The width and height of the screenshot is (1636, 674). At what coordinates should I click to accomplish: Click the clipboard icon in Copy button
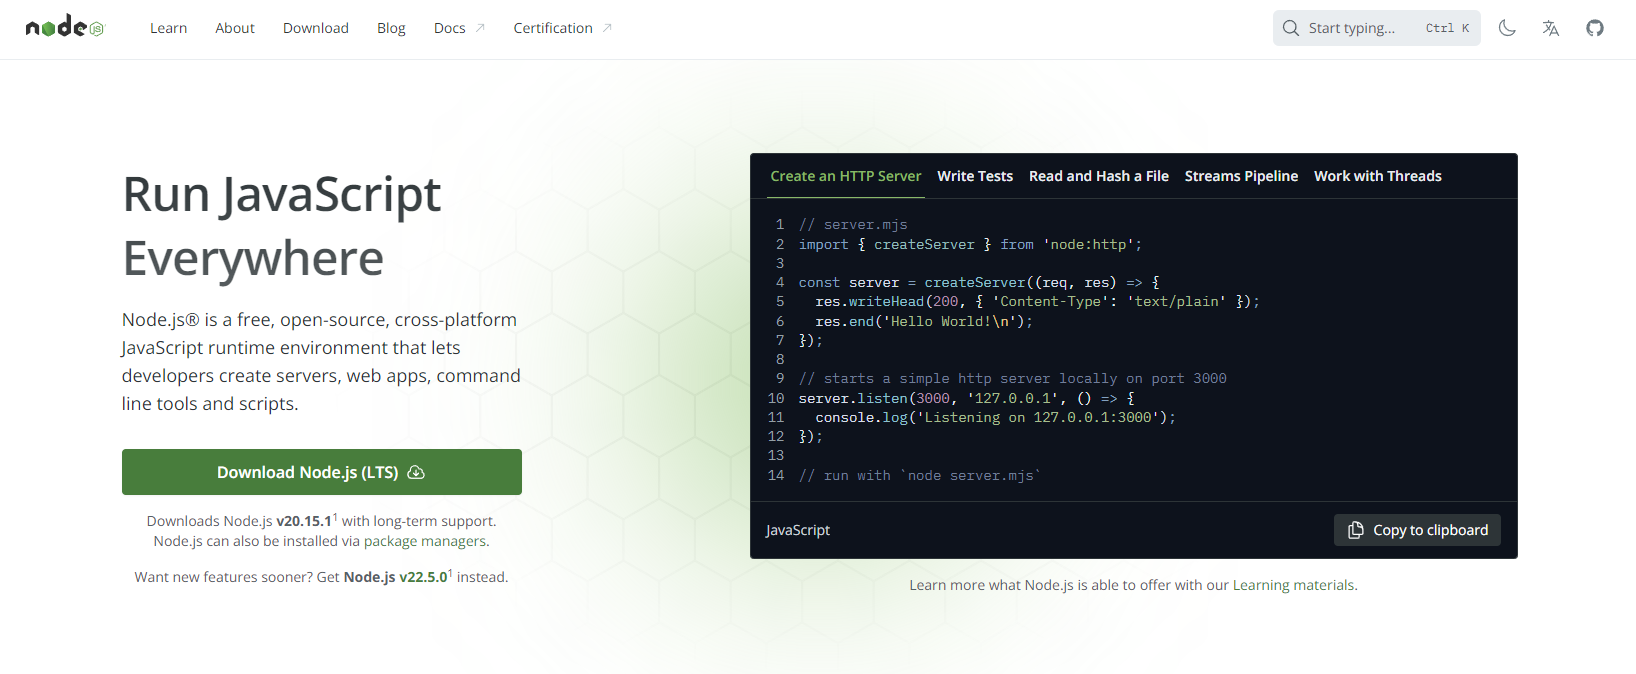pyautogui.click(x=1356, y=530)
